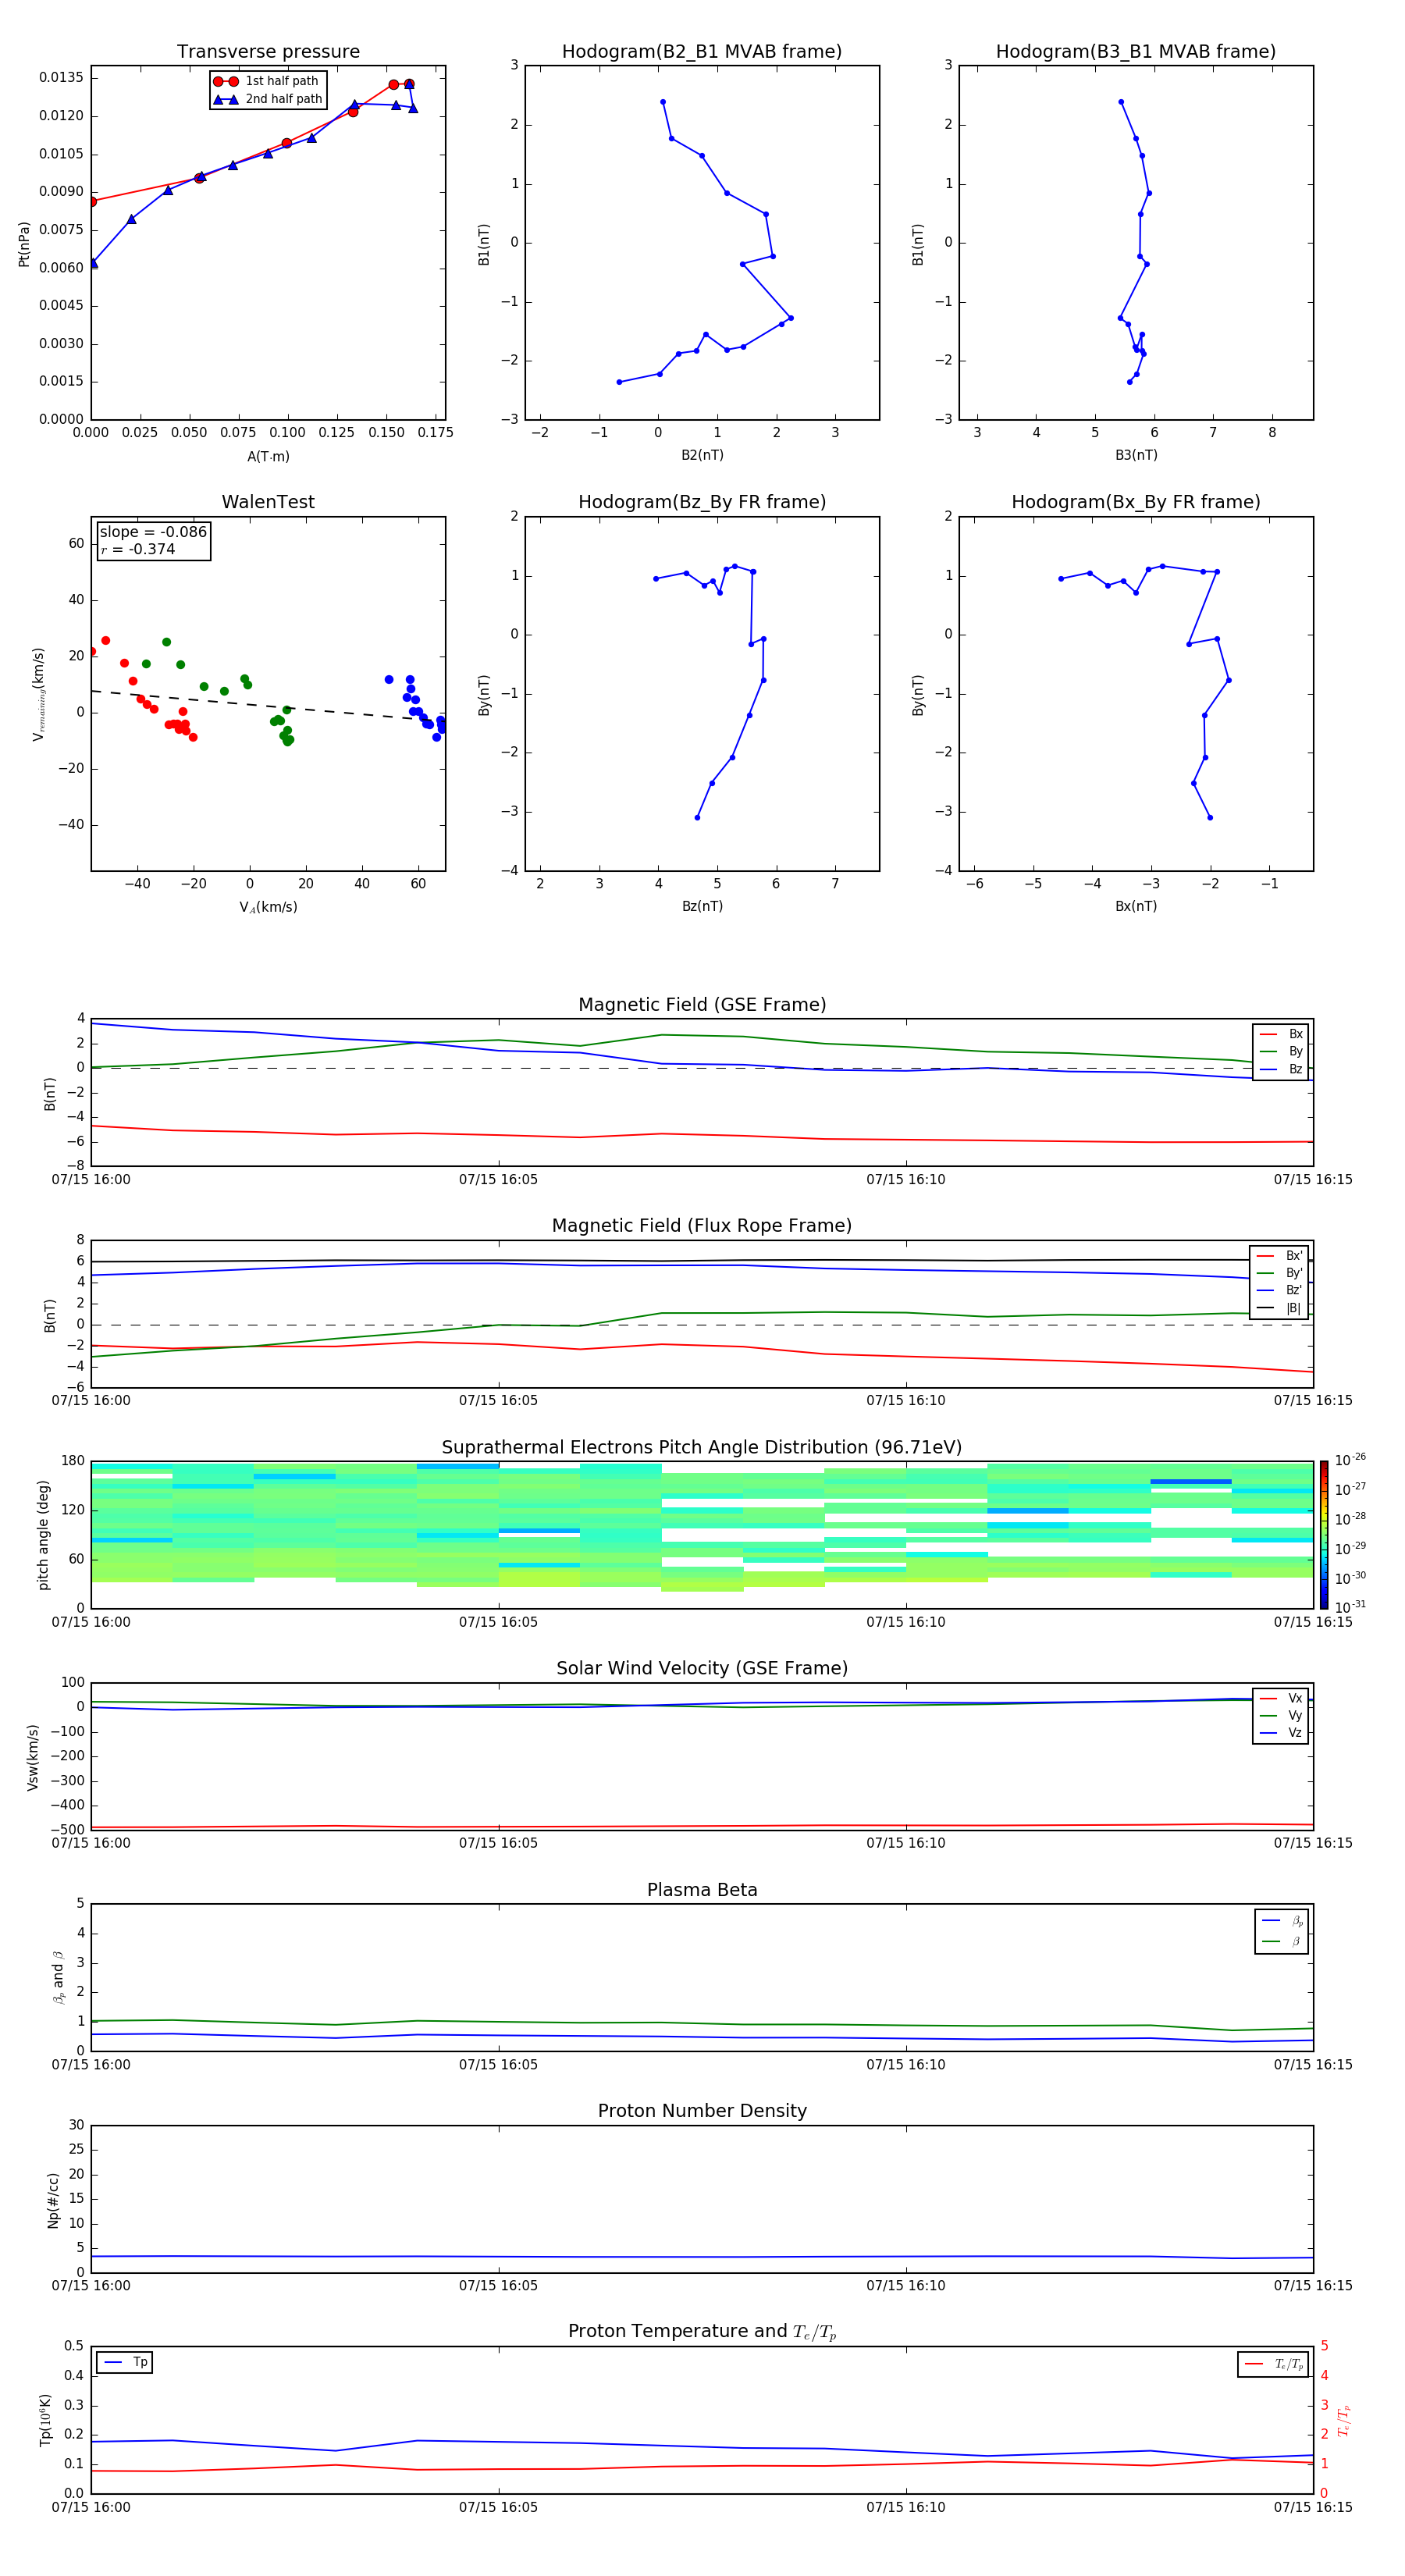The height and width of the screenshot is (2576, 1405).
Task: Click the 'r = -0.374' correlation annotation
Action: tap(138, 549)
